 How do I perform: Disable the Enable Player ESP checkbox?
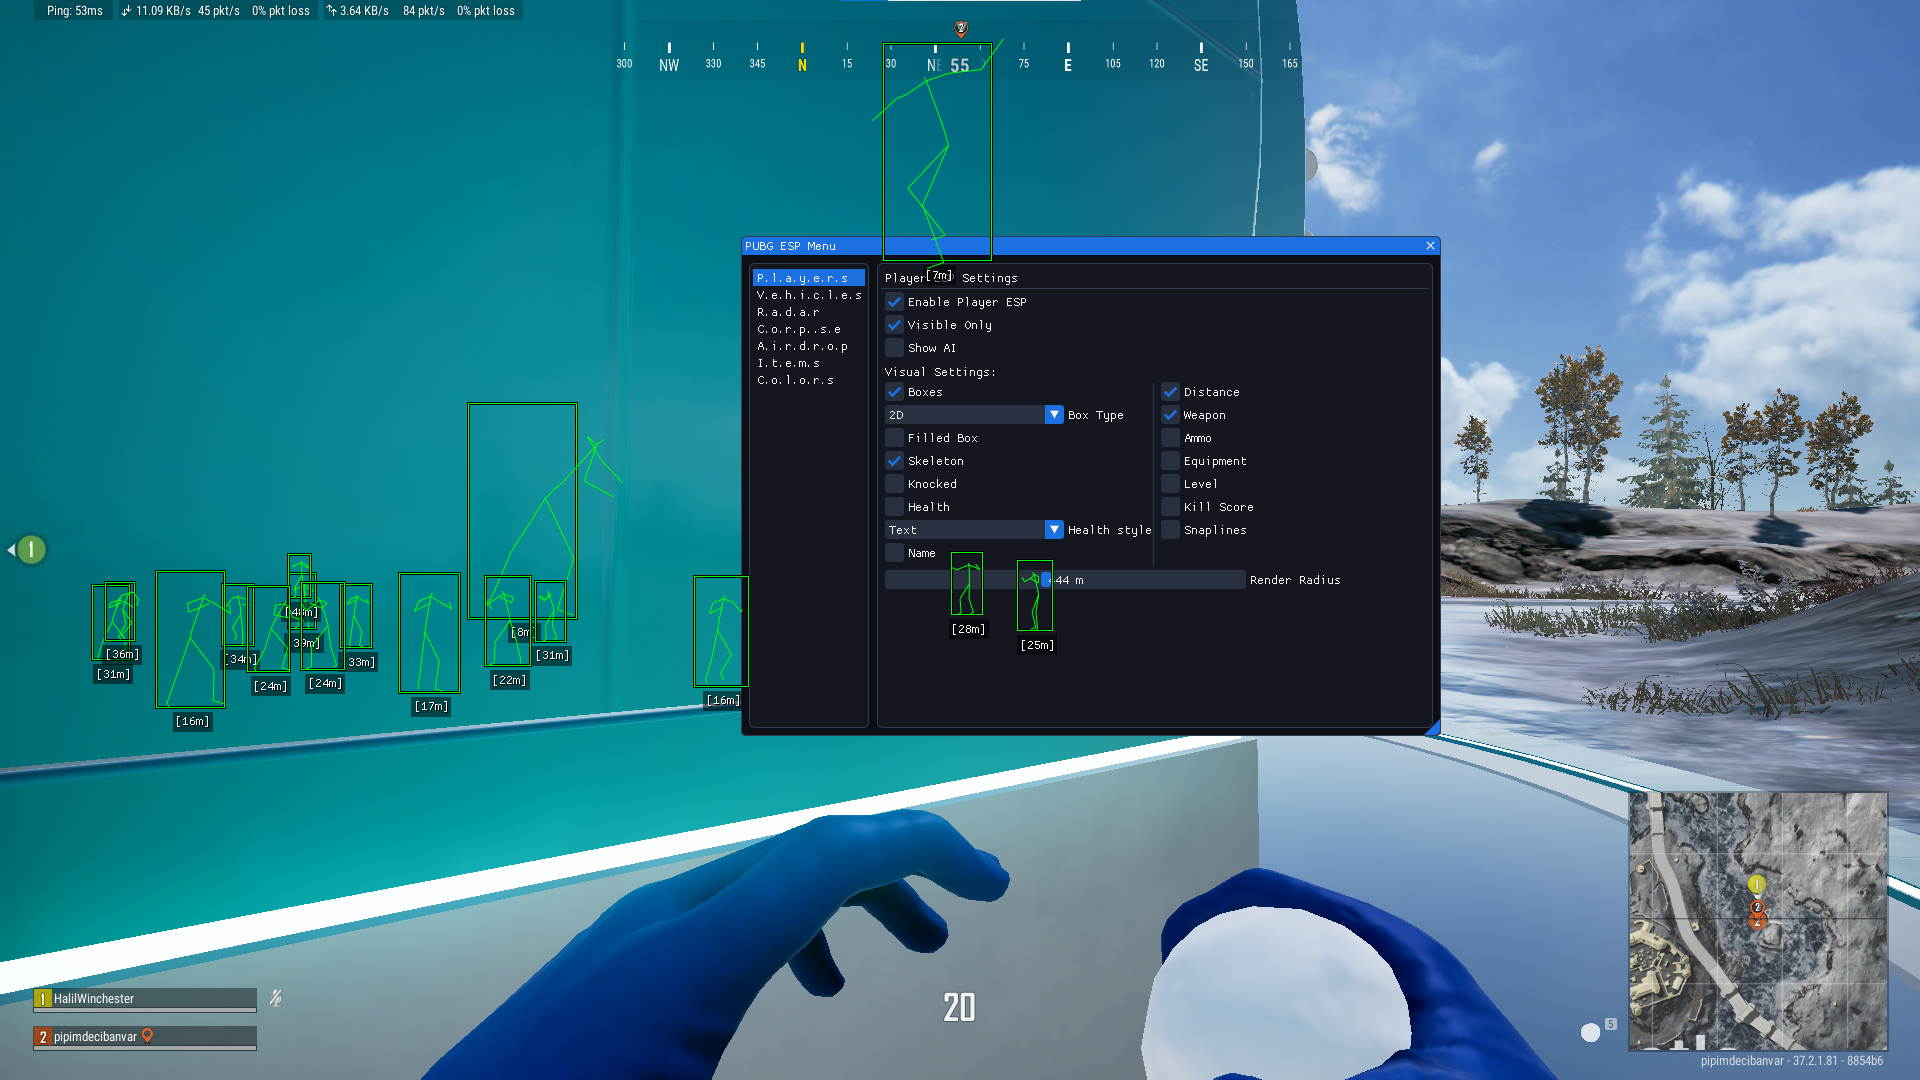(895, 302)
